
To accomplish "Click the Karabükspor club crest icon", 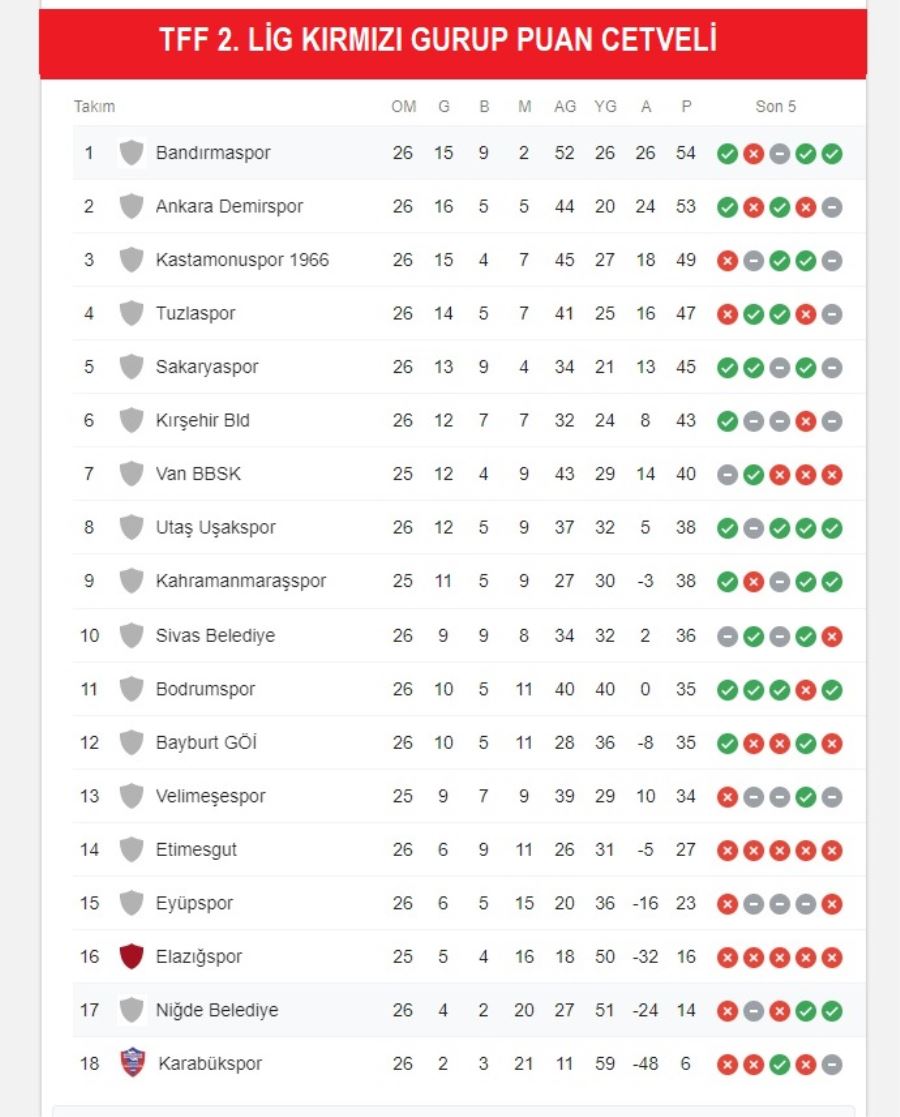I will [133, 1063].
